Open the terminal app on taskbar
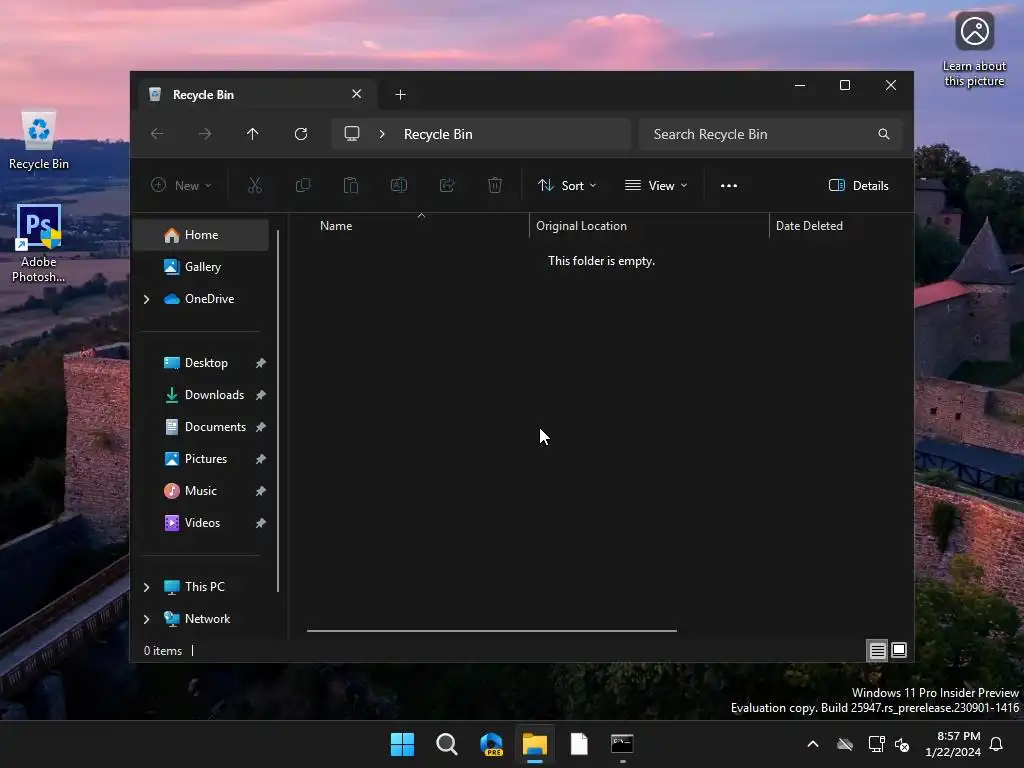This screenshot has height=768, width=1024. [x=622, y=744]
